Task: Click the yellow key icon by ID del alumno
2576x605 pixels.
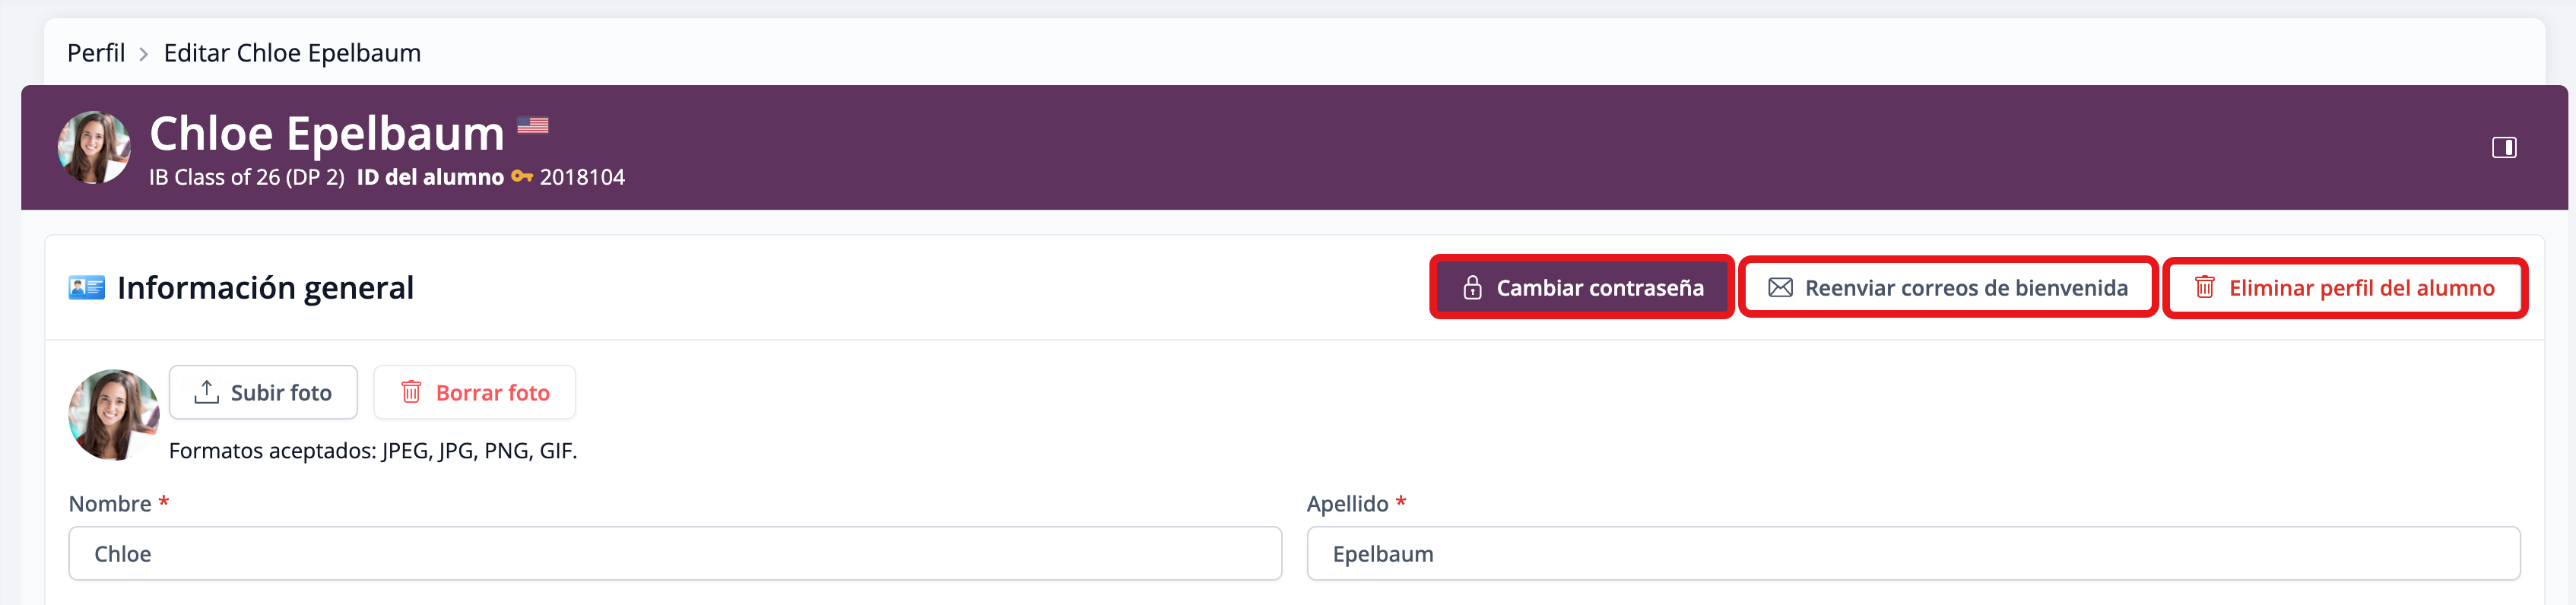Action: (x=521, y=177)
